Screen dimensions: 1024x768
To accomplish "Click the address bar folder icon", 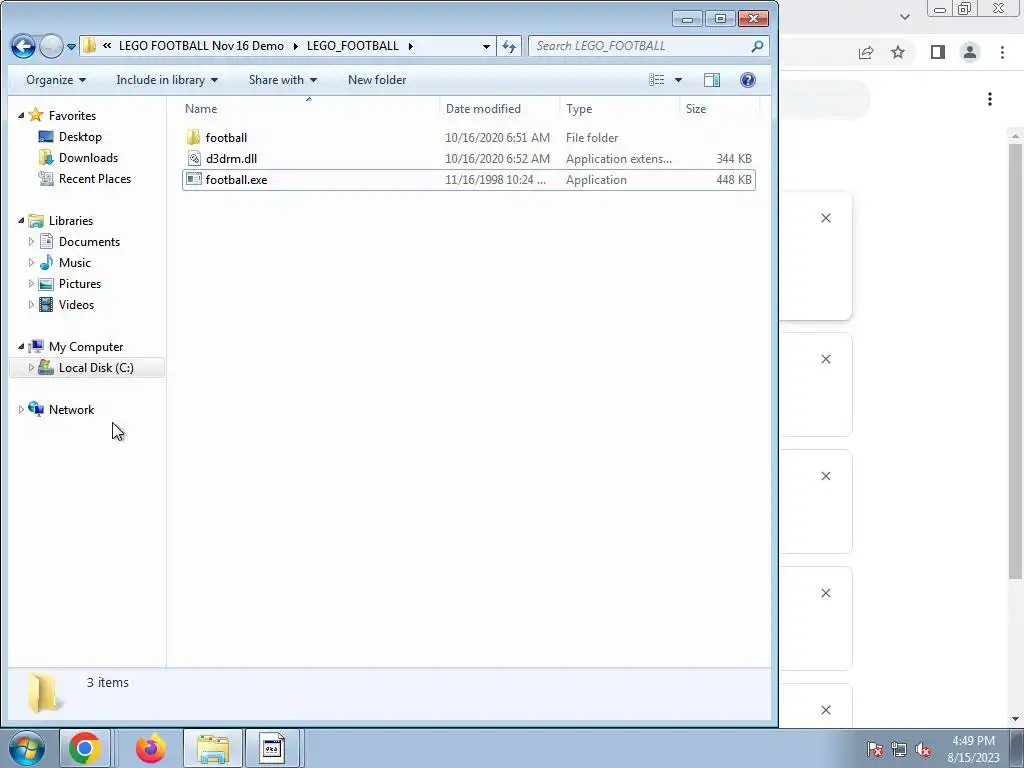I will coord(89,46).
